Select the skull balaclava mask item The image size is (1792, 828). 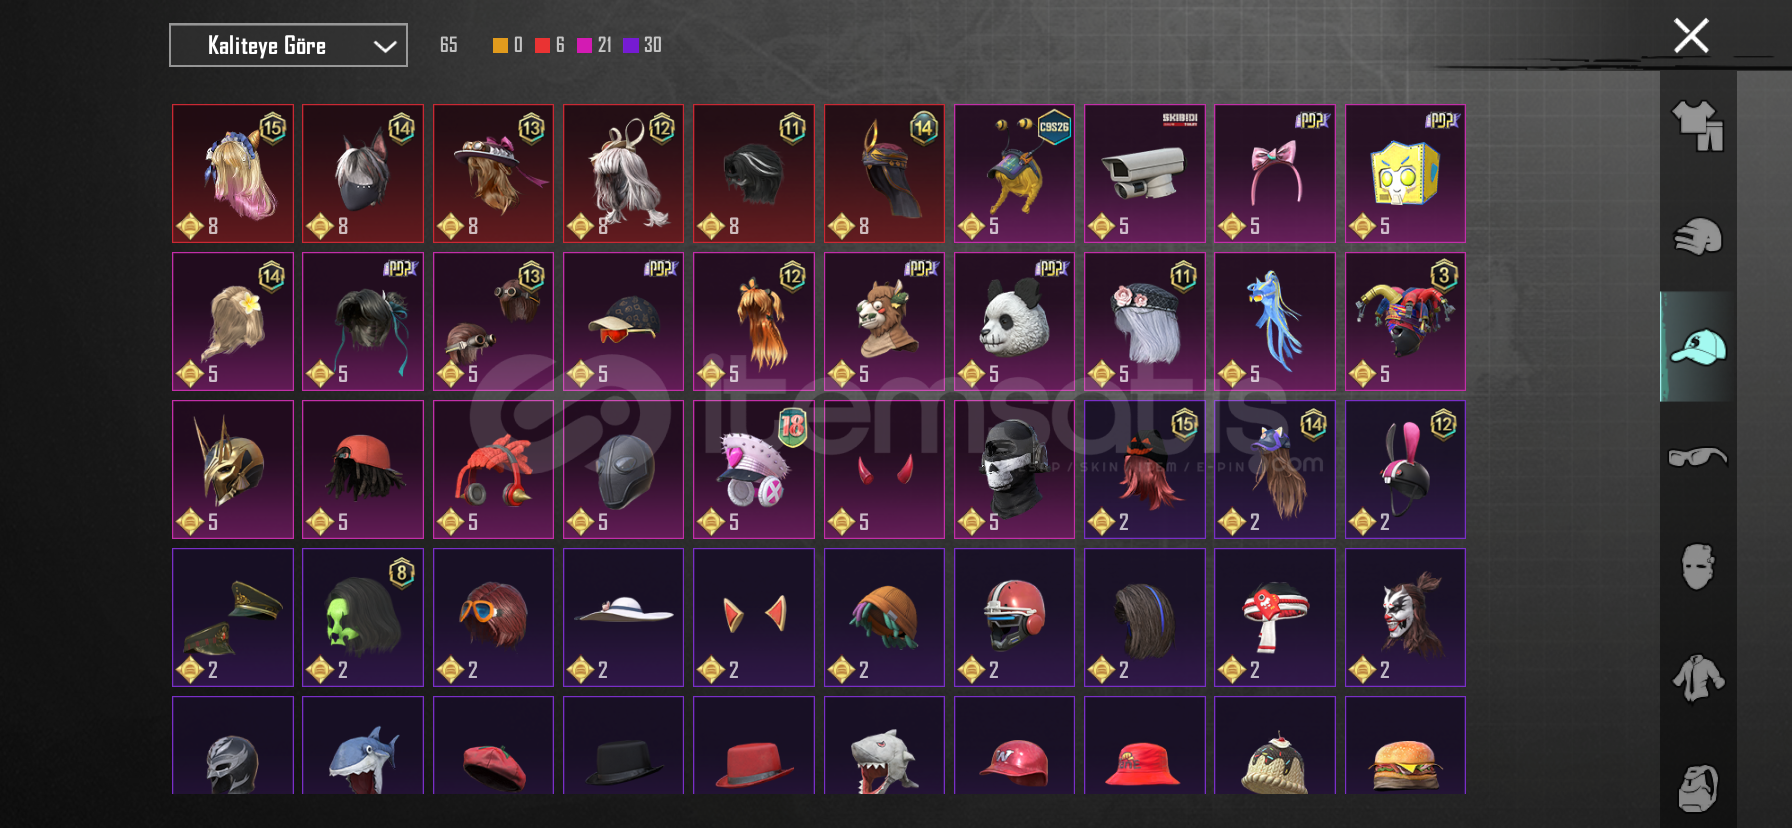(x=1014, y=469)
